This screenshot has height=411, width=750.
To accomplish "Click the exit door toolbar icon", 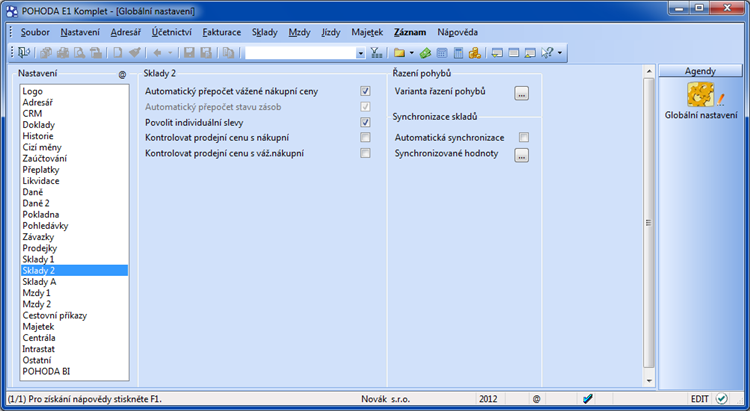I will tap(23, 53).
